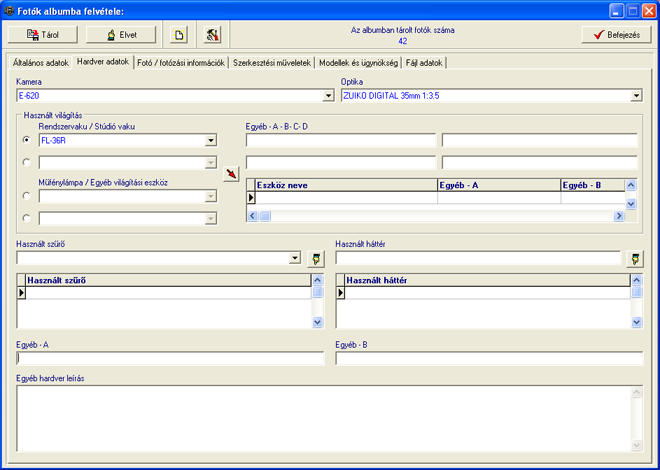Click lighting grid scroll-right arrow
The width and height of the screenshot is (660, 470).
(x=619, y=216)
